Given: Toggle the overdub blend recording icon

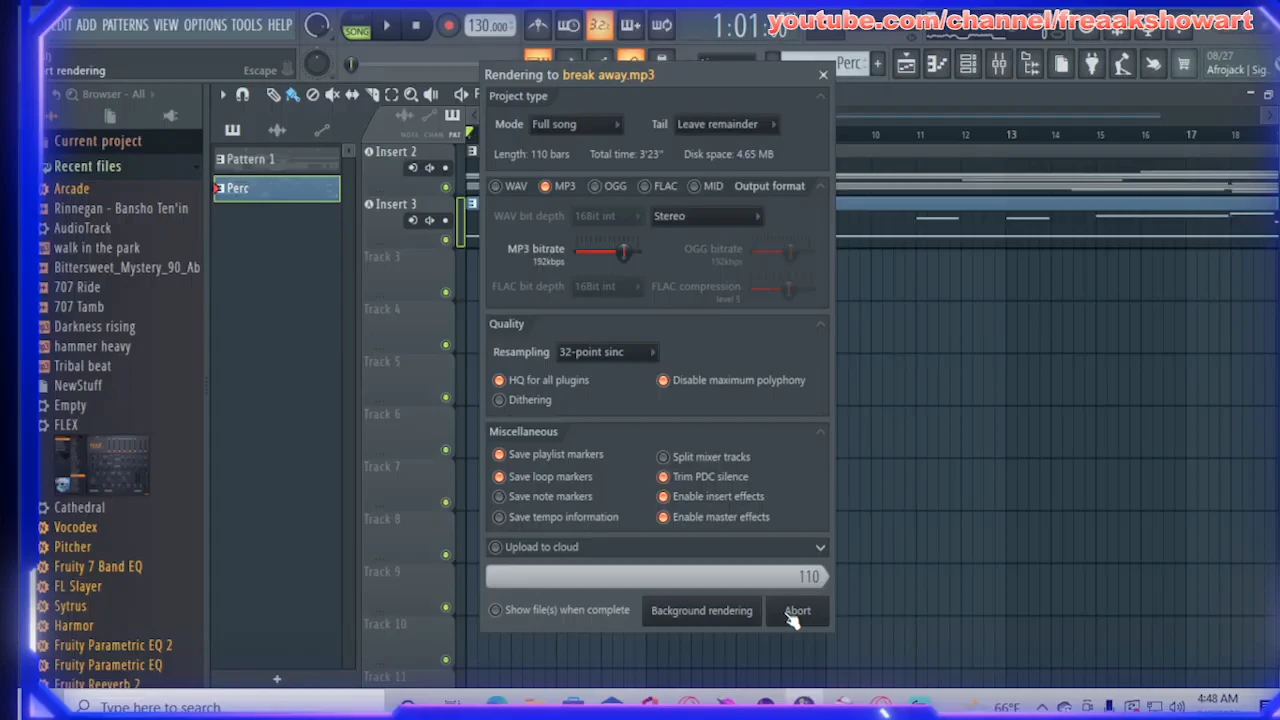Looking at the screenshot, I should click(x=631, y=25).
